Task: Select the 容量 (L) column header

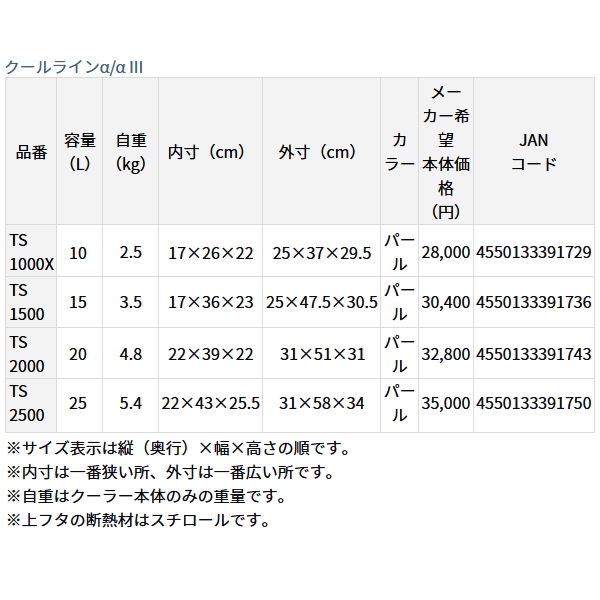Action: pos(80,152)
